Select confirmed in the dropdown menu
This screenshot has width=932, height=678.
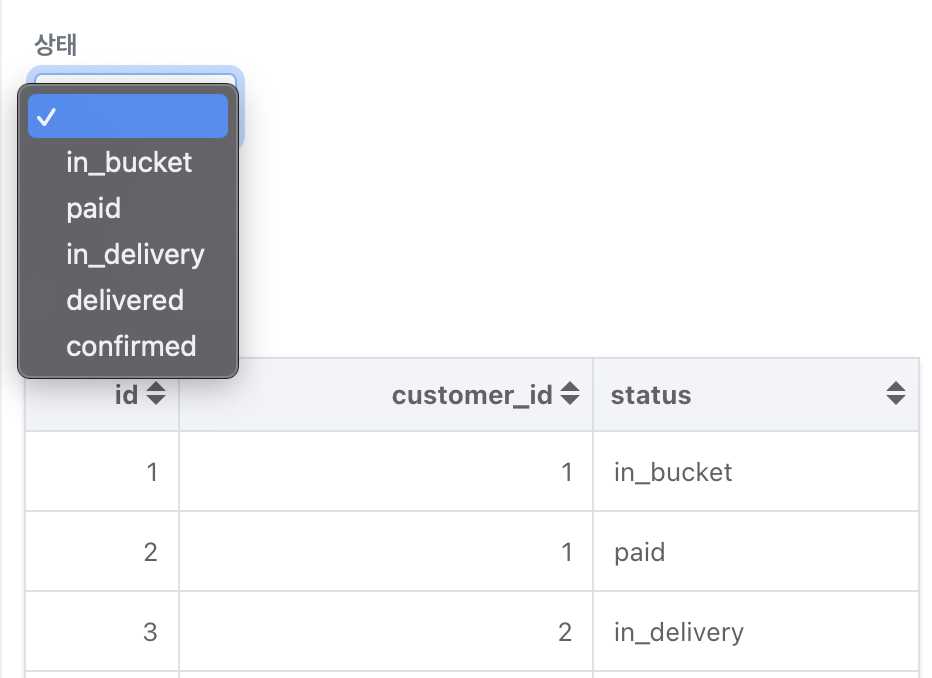coord(131,346)
